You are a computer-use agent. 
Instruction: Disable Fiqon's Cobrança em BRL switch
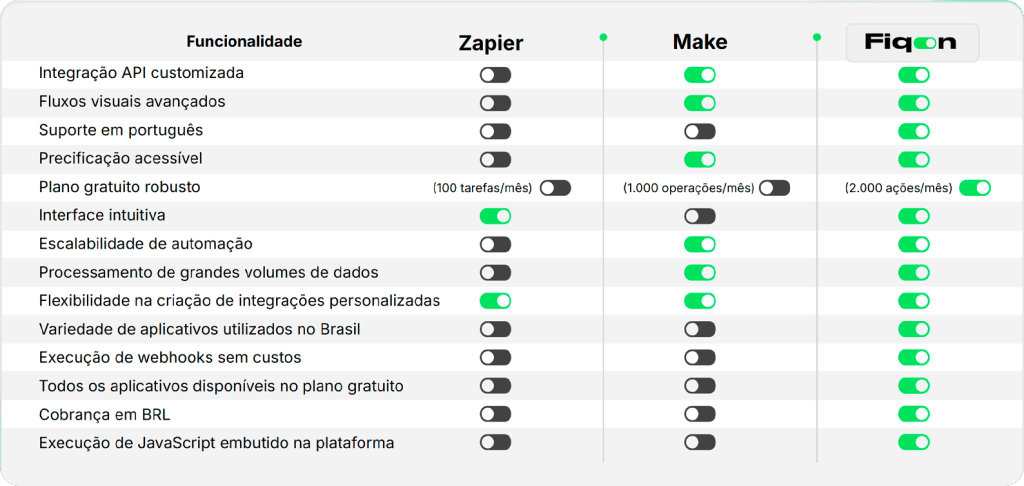[914, 414]
